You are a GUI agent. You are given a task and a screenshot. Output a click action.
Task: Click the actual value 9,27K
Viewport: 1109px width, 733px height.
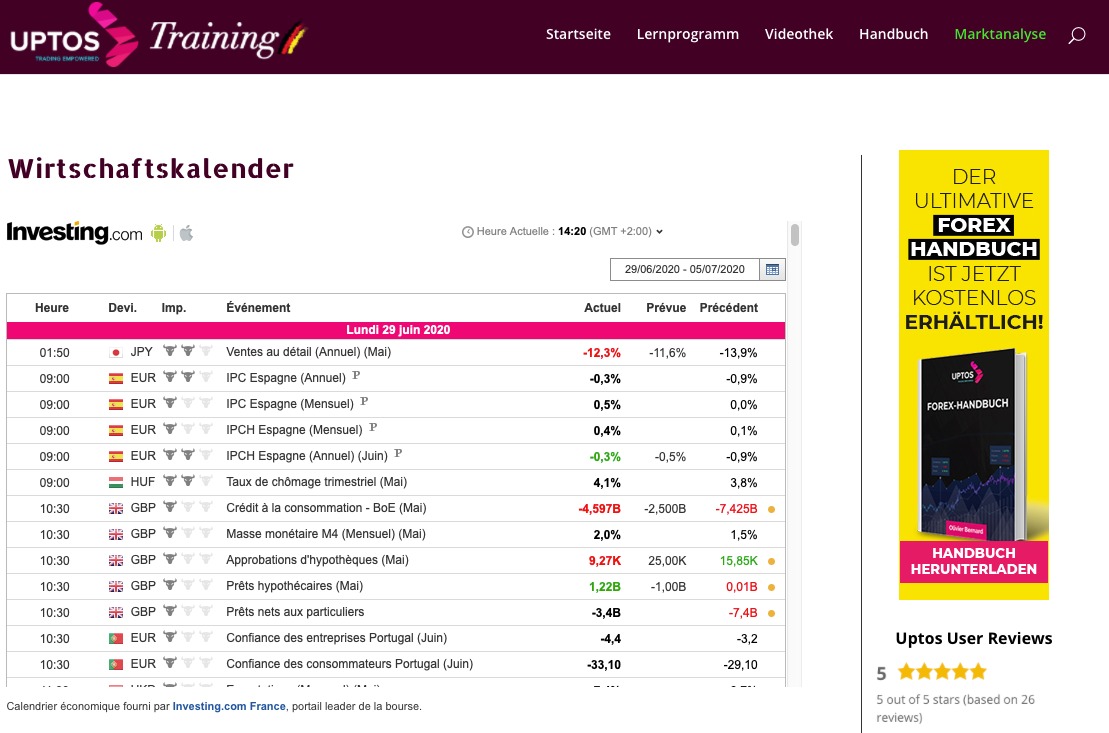(x=605, y=561)
